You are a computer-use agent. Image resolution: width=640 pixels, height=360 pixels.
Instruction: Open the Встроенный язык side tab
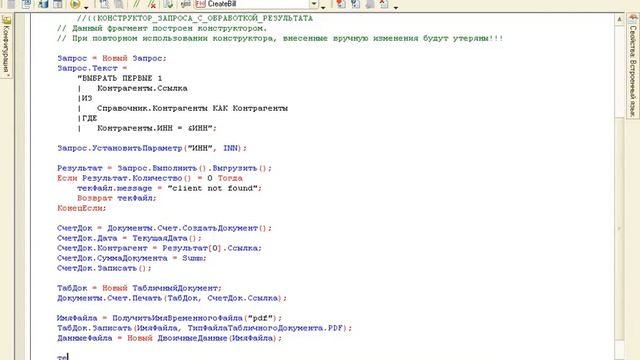click(633, 88)
